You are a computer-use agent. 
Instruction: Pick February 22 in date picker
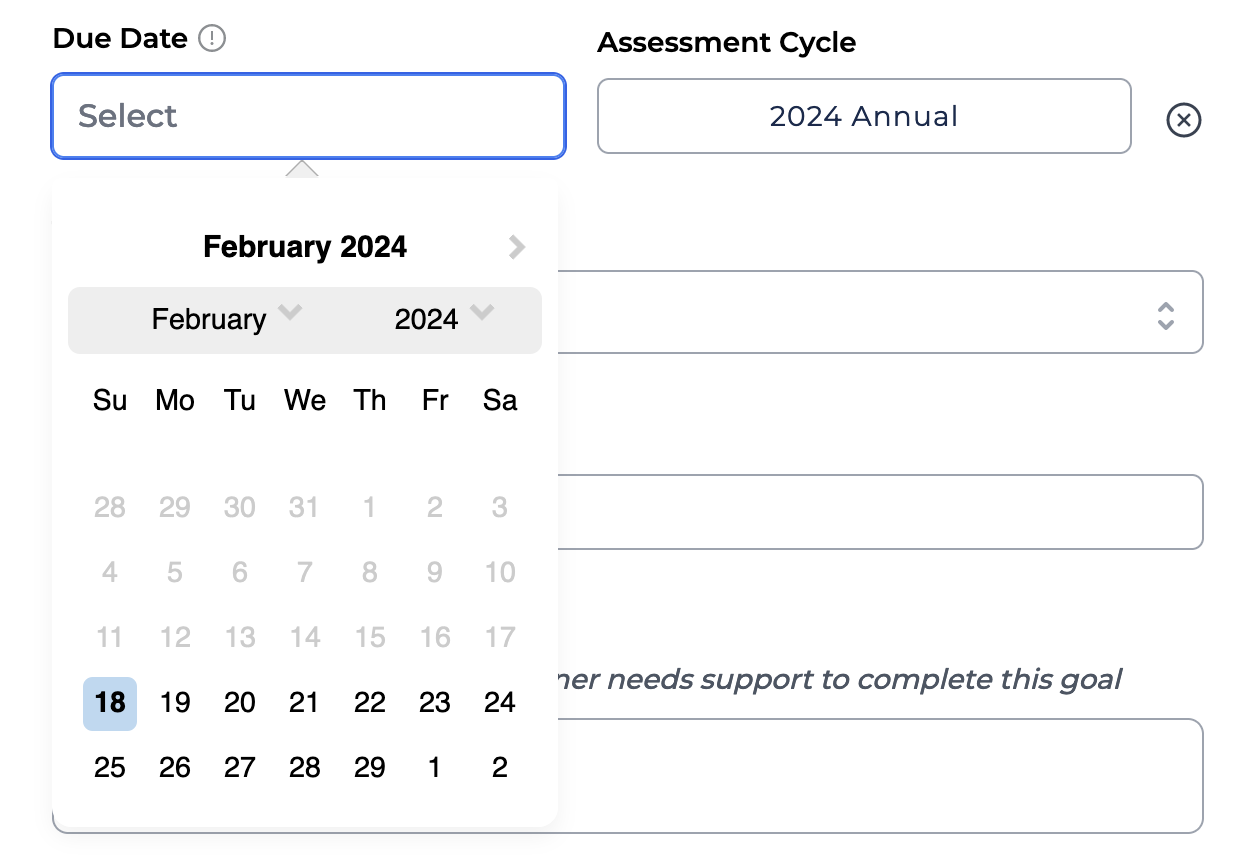click(369, 703)
